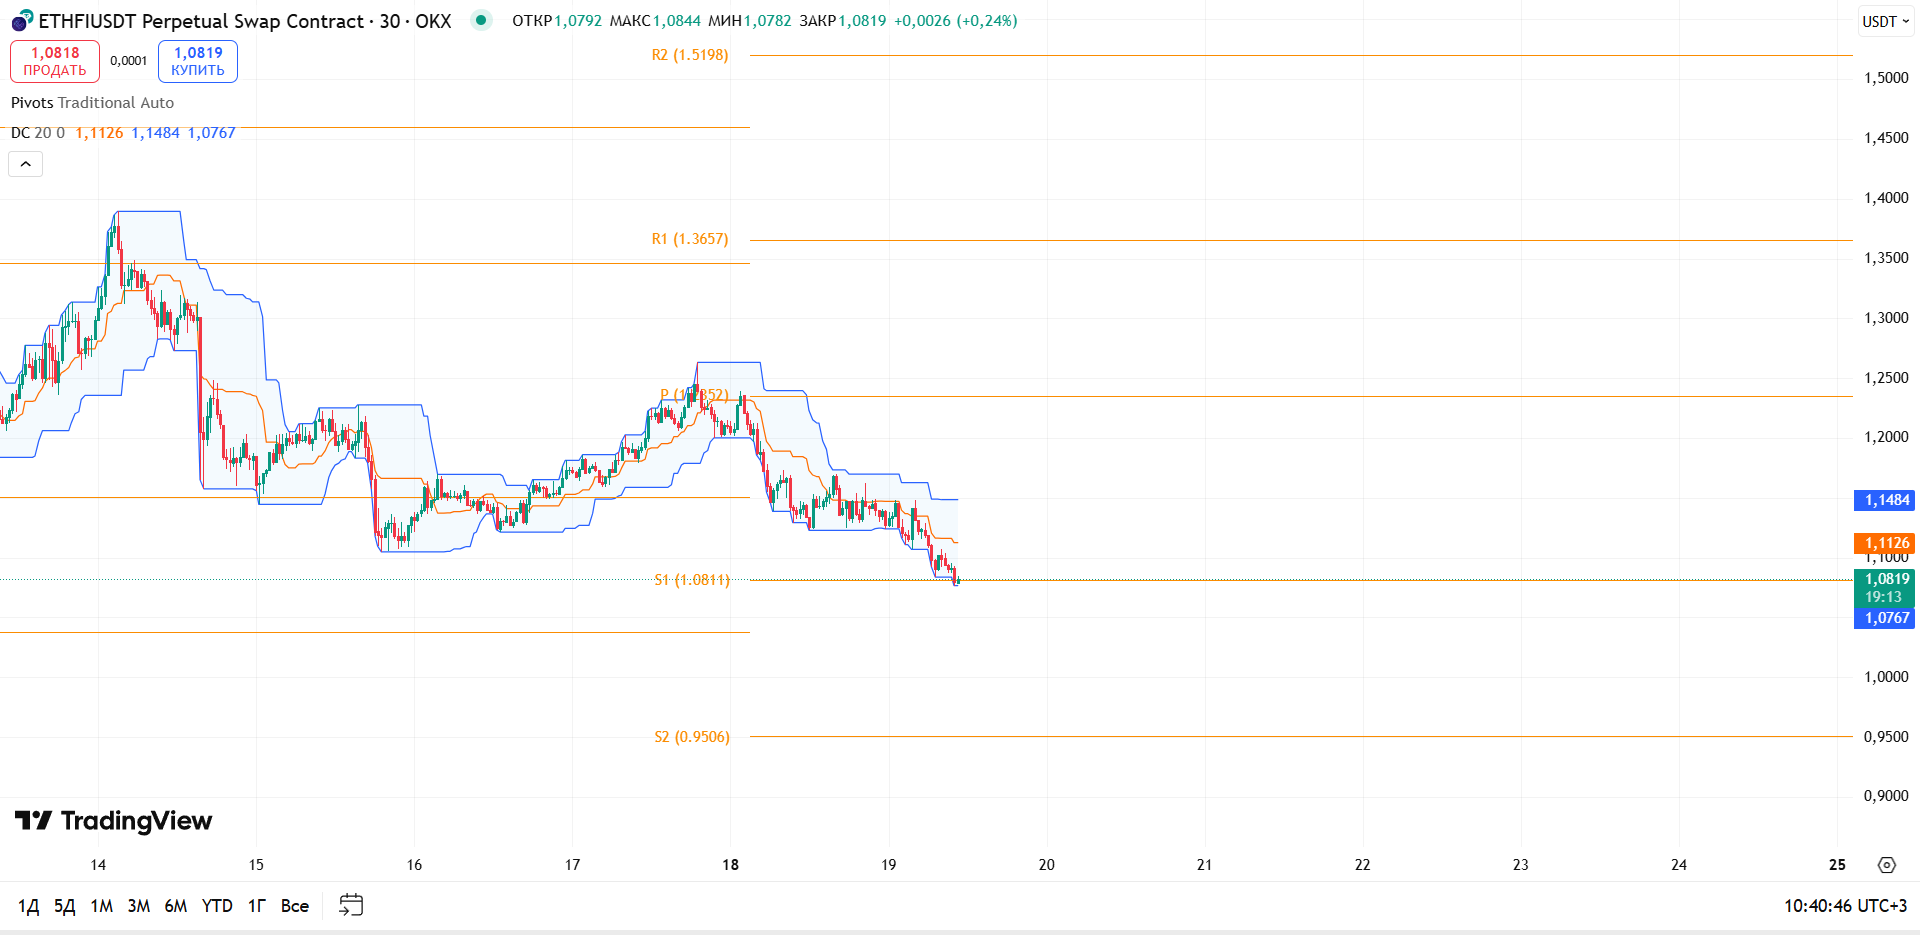Click the R2 (1.5198) pivot label
The height and width of the screenshot is (935, 1920).
(690, 55)
